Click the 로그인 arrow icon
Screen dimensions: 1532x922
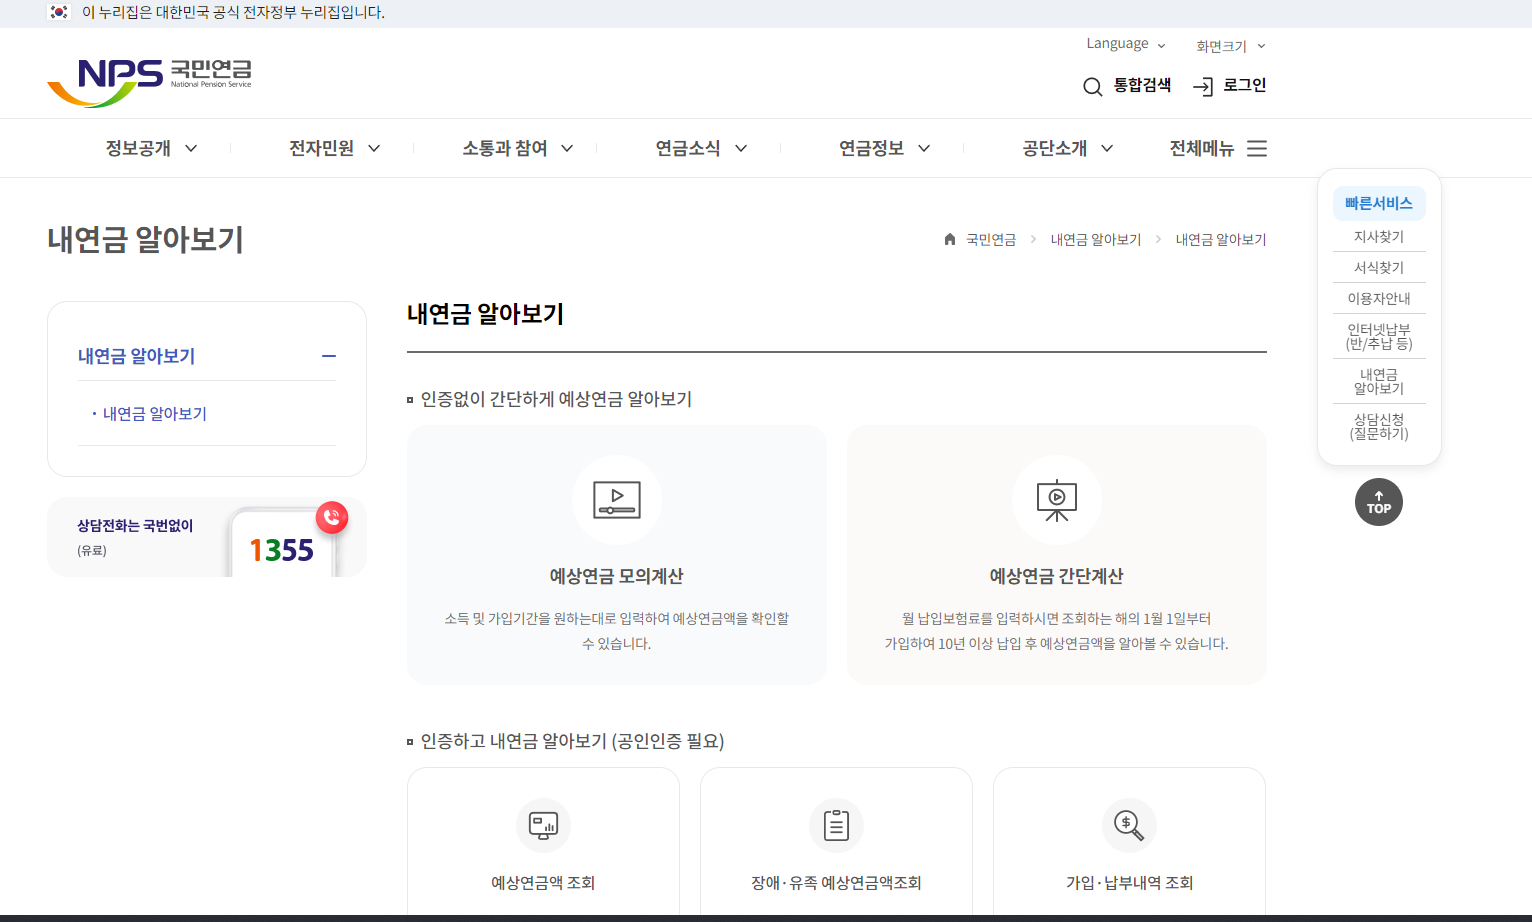1203,86
